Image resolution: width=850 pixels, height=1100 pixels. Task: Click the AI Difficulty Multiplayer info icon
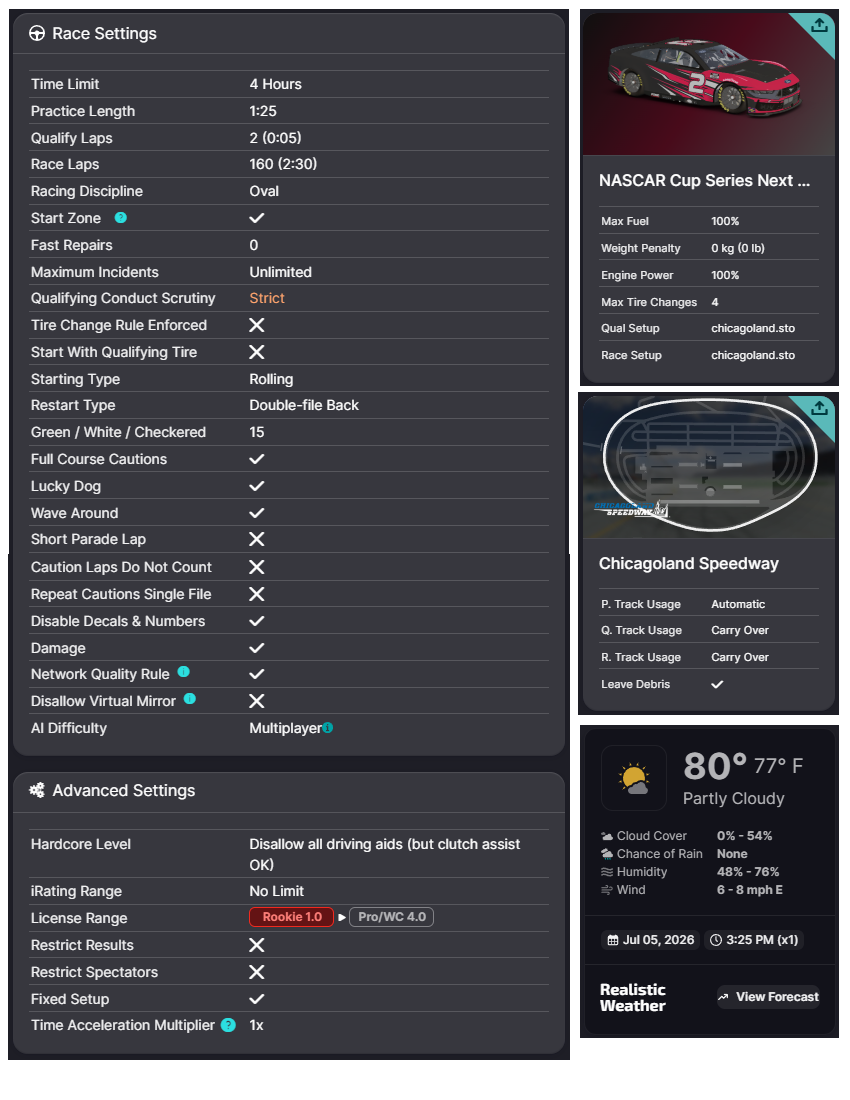pyautogui.click(x=328, y=728)
